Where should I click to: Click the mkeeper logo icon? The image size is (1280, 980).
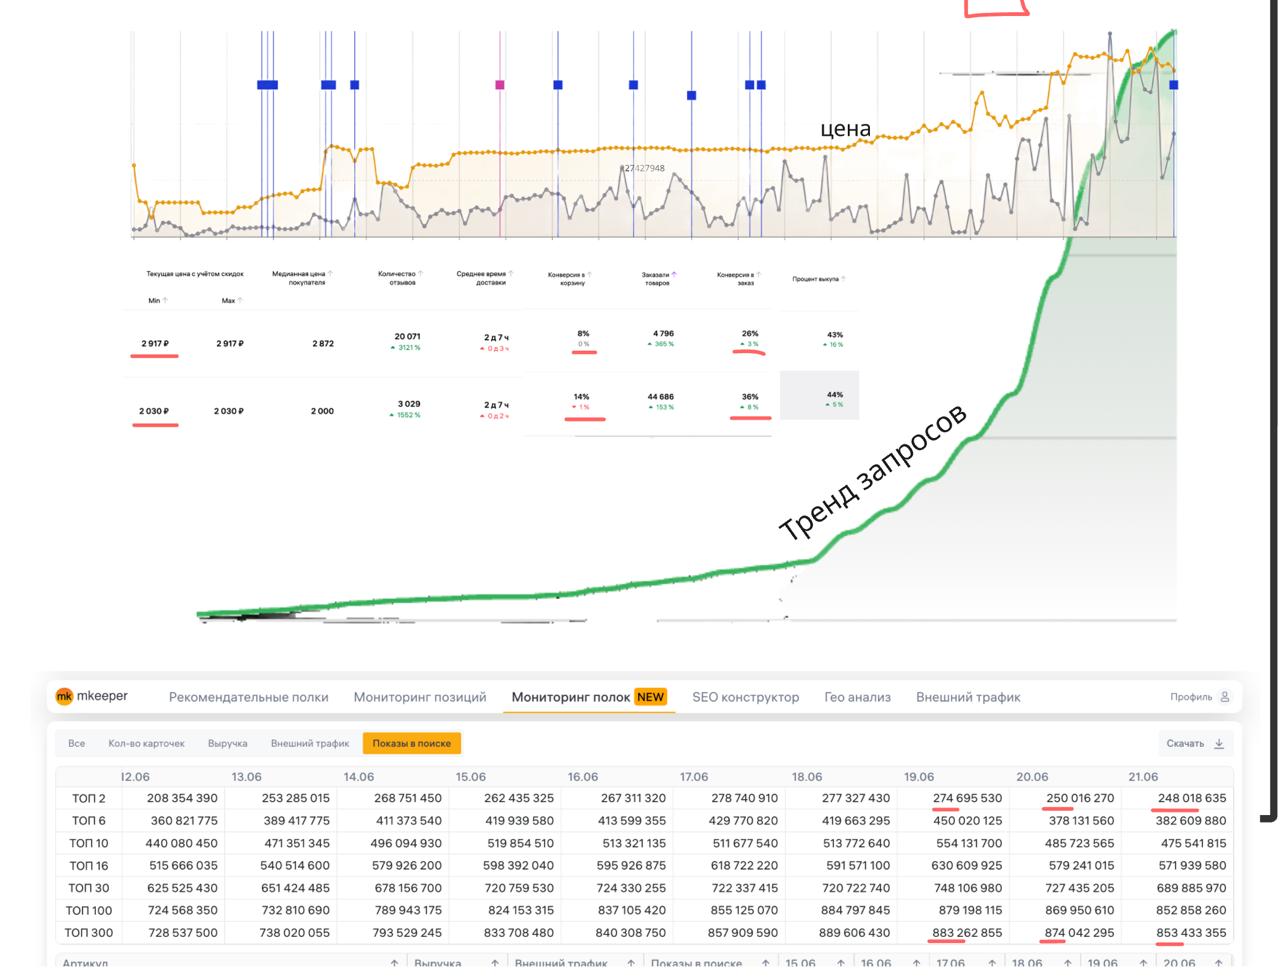(x=64, y=696)
